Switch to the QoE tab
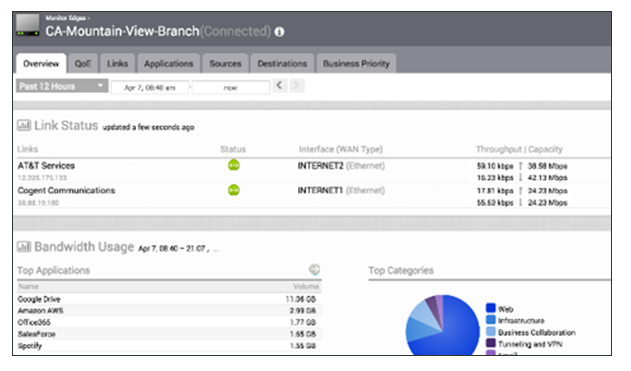631x371 pixels. pos(82,64)
